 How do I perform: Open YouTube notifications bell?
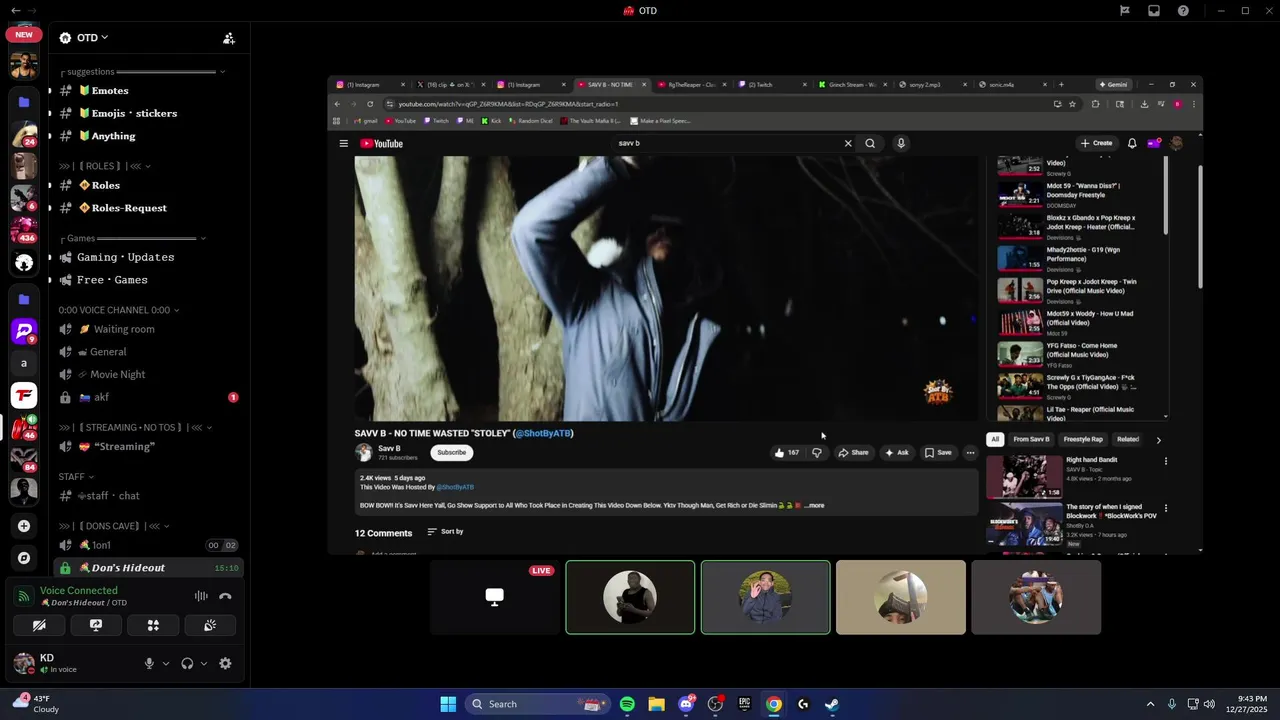point(1132,143)
